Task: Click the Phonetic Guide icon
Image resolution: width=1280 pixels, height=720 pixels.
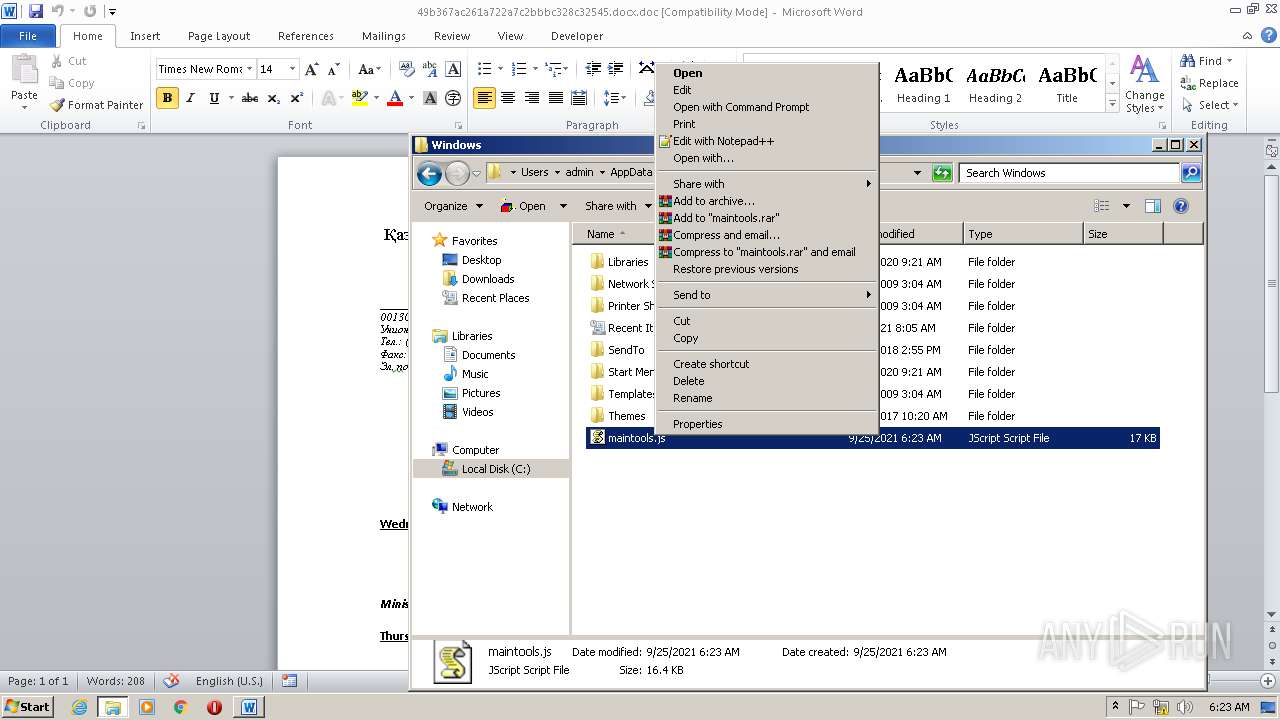Action: (x=430, y=69)
